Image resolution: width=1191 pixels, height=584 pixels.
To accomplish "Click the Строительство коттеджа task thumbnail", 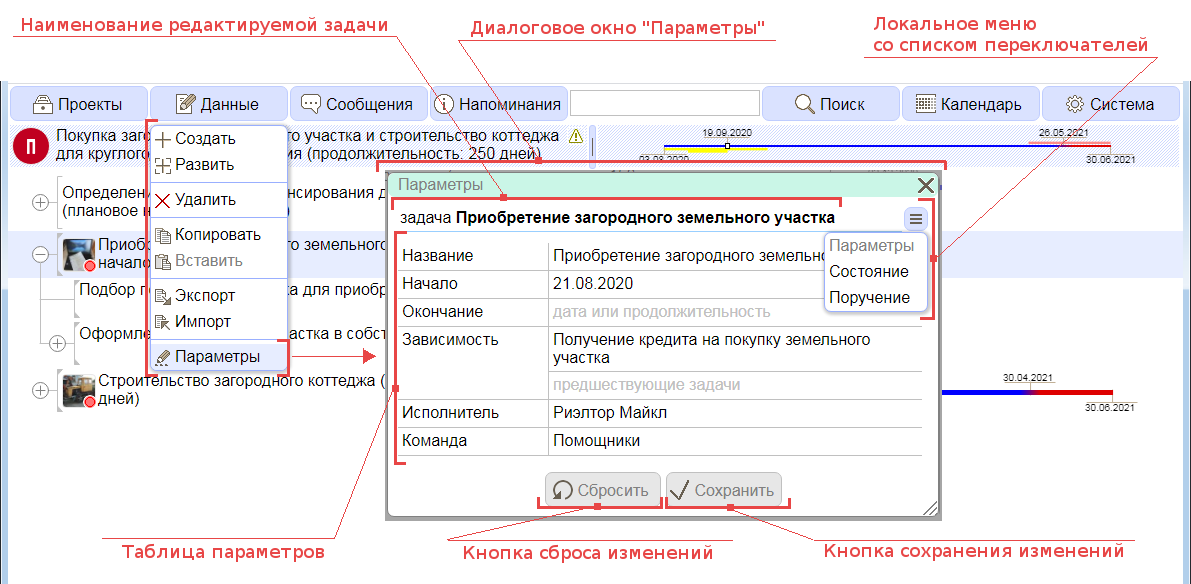I will [x=78, y=390].
